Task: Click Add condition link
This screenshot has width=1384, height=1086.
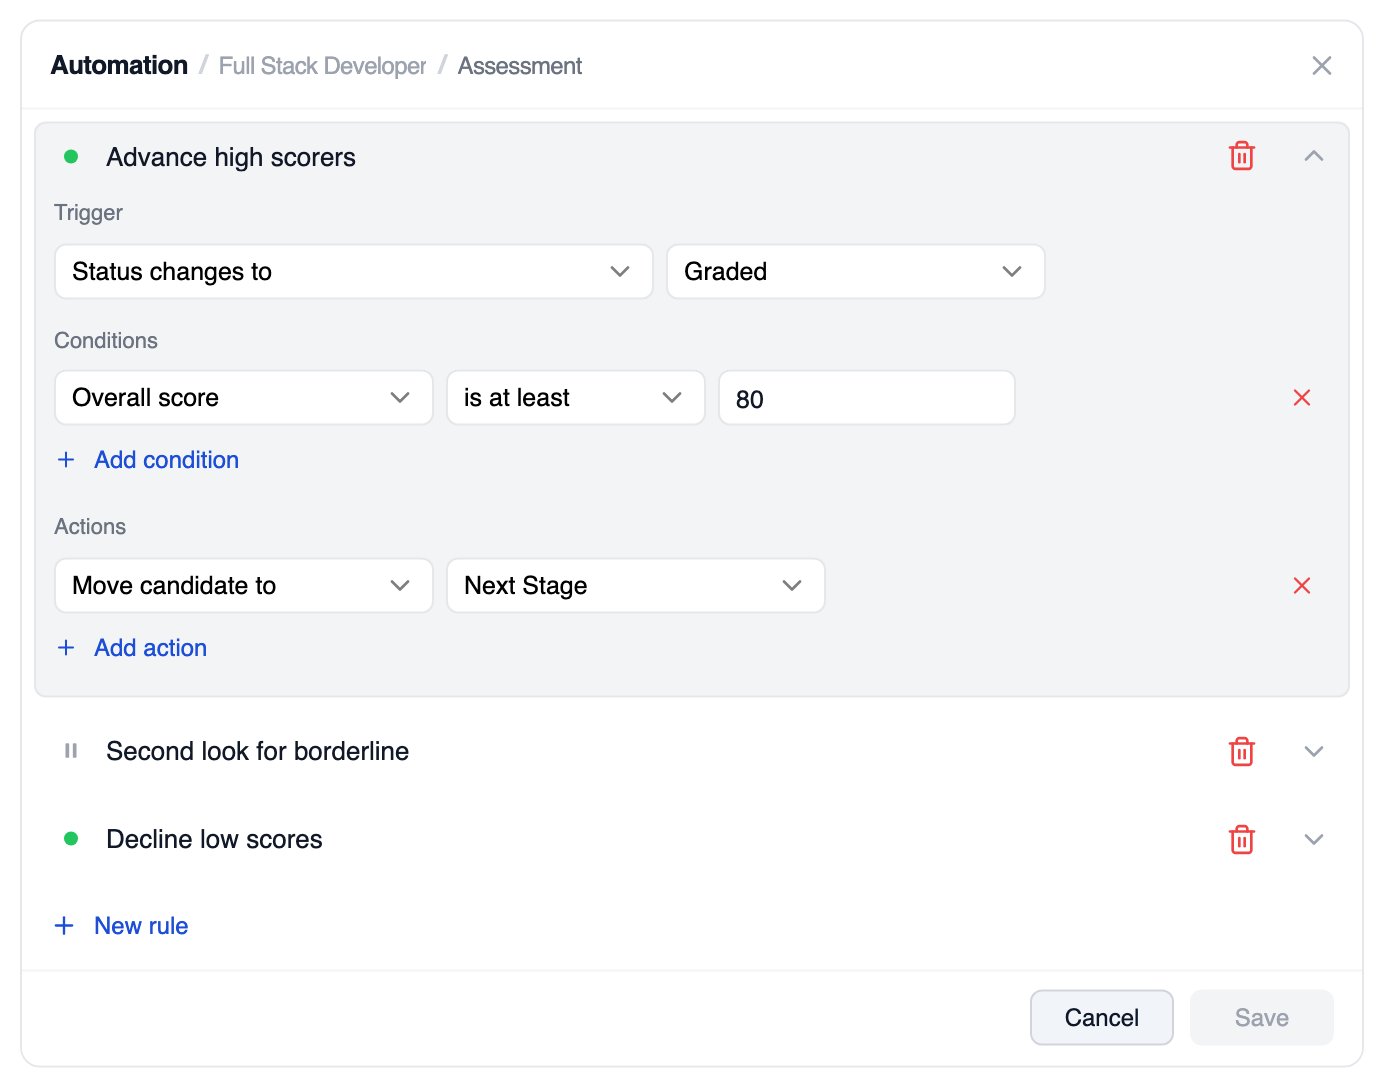Action: [148, 460]
